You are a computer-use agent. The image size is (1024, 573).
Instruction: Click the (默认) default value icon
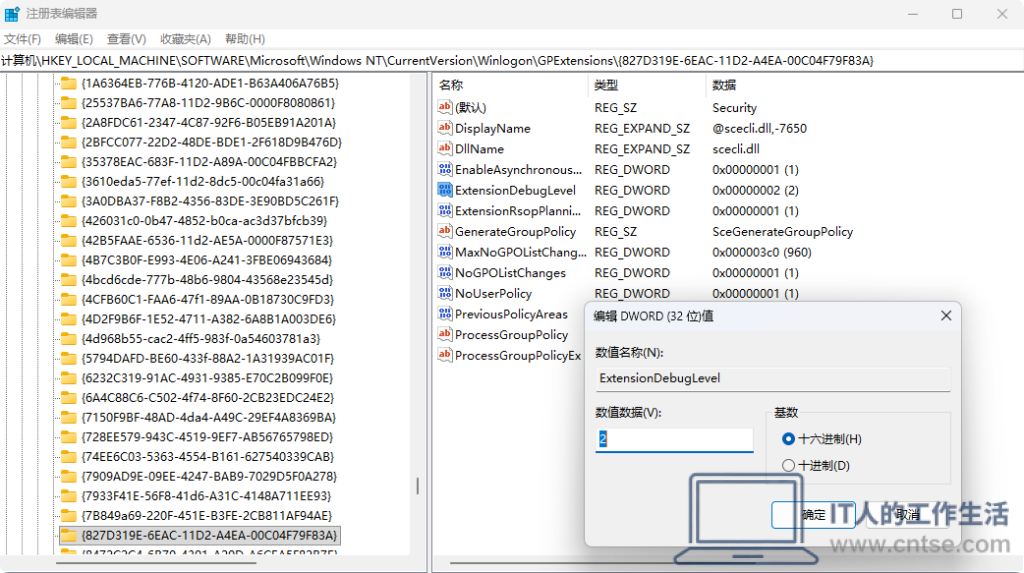click(x=445, y=107)
